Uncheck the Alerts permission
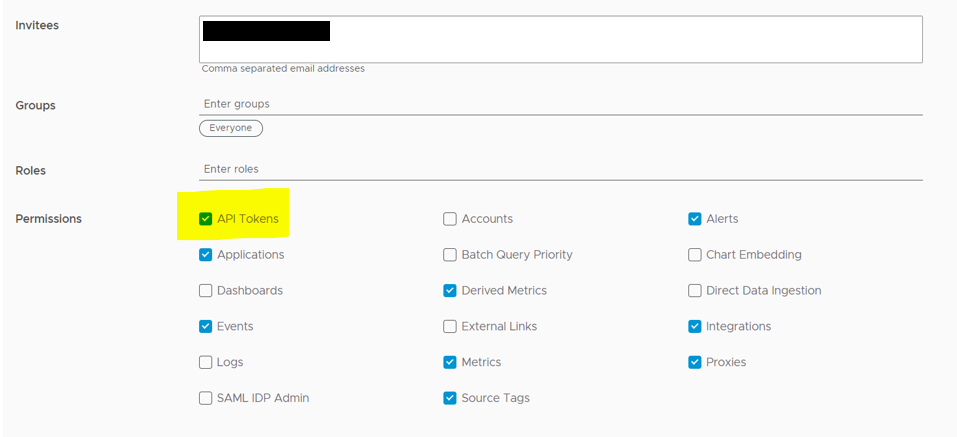 [x=695, y=219]
